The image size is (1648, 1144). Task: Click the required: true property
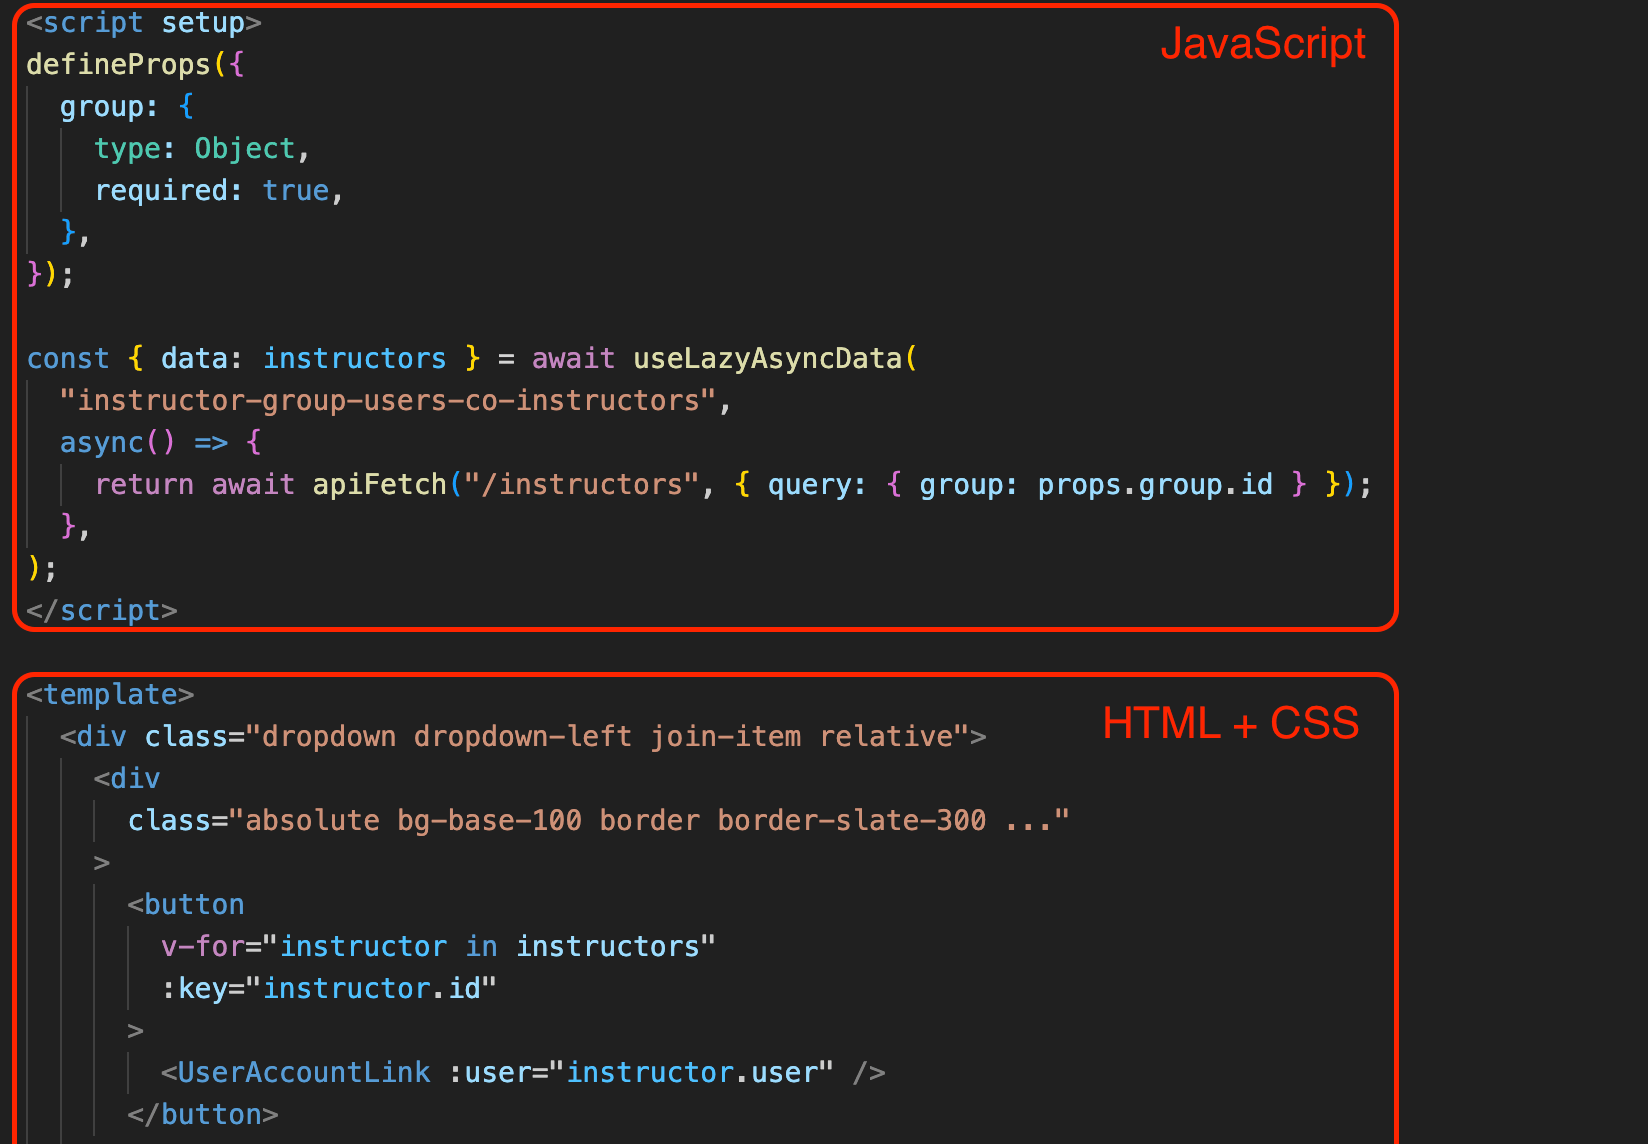pyautogui.click(x=215, y=190)
